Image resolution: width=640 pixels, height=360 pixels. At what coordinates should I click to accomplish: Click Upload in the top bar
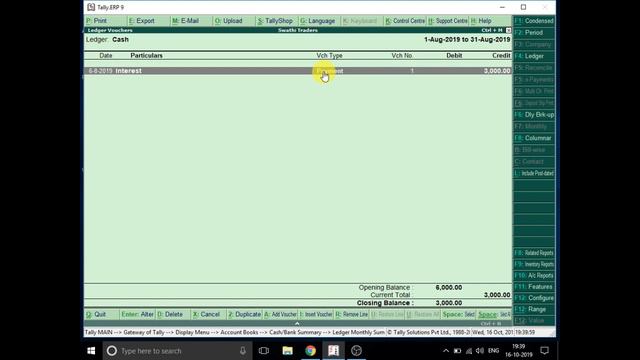click(229, 21)
